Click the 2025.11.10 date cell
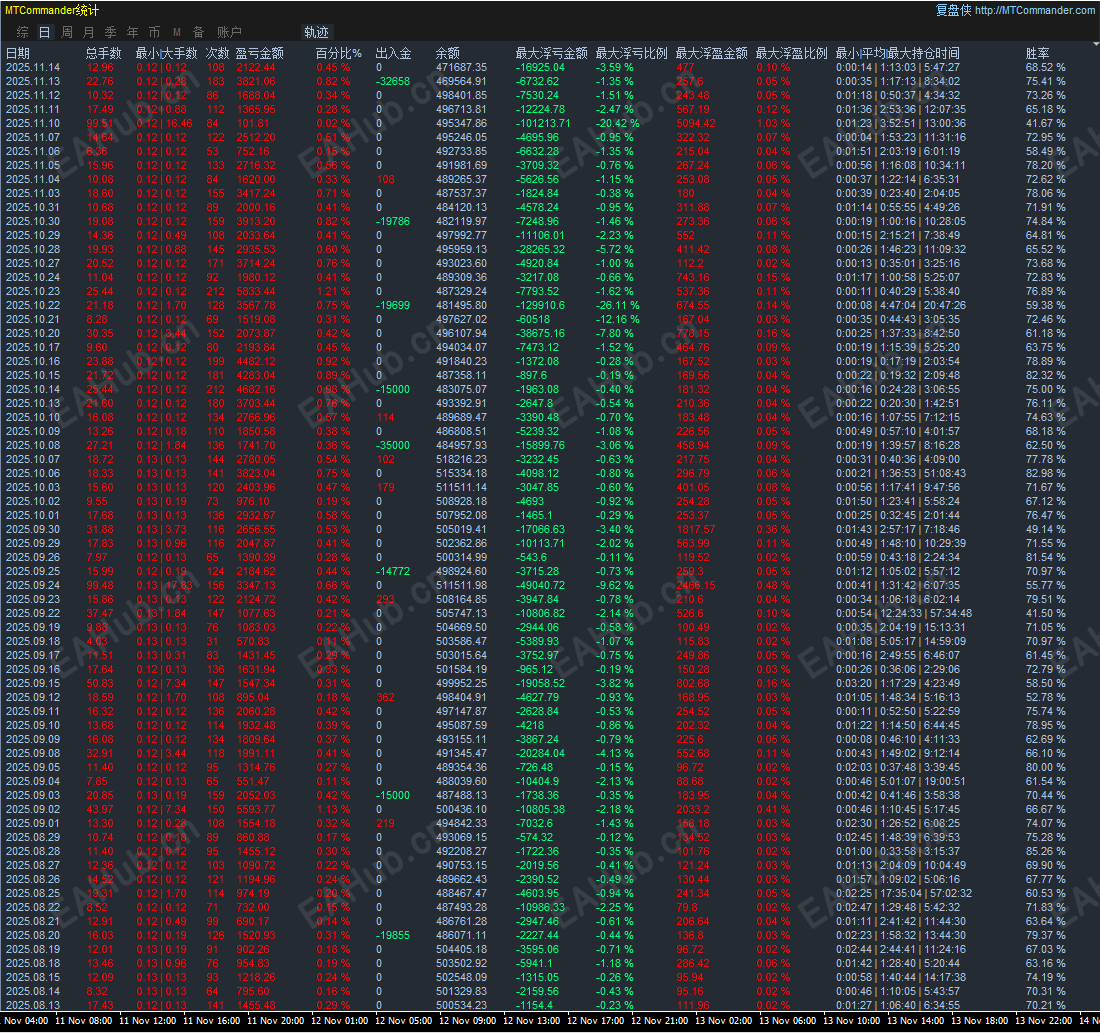 point(33,123)
